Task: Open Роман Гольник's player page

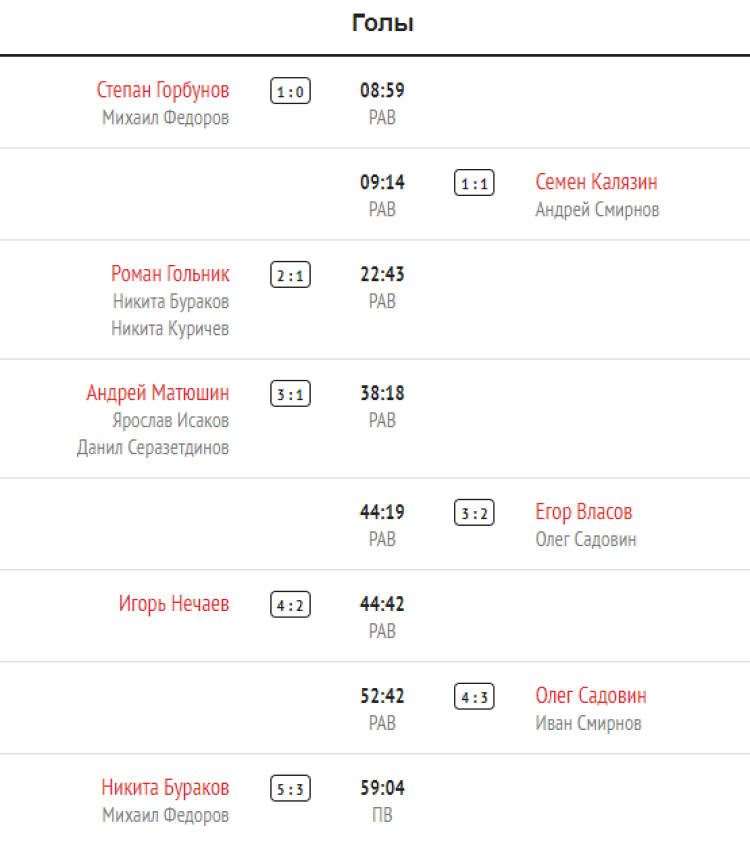Action: click(170, 274)
